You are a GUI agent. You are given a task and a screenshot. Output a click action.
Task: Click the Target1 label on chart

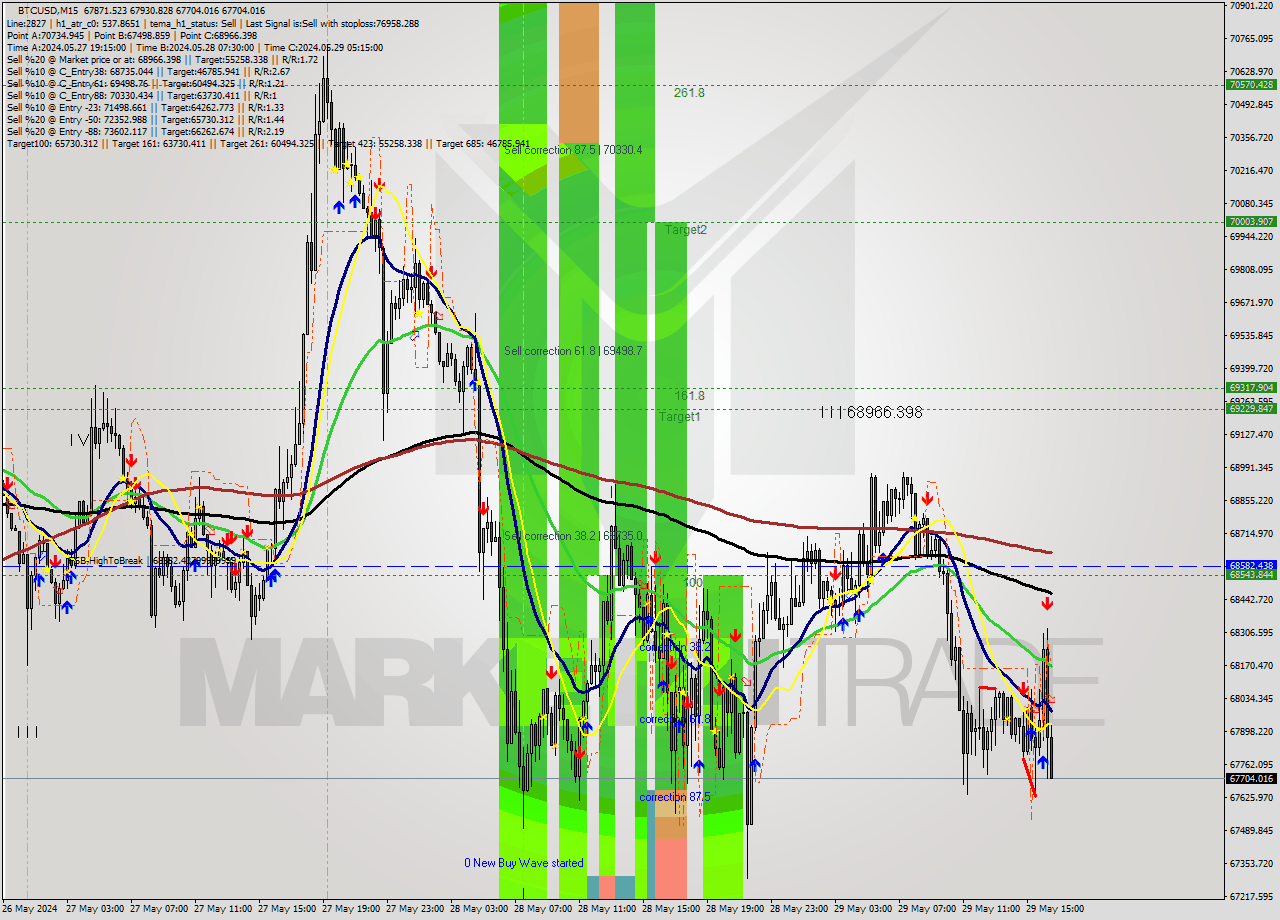click(679, 416)
